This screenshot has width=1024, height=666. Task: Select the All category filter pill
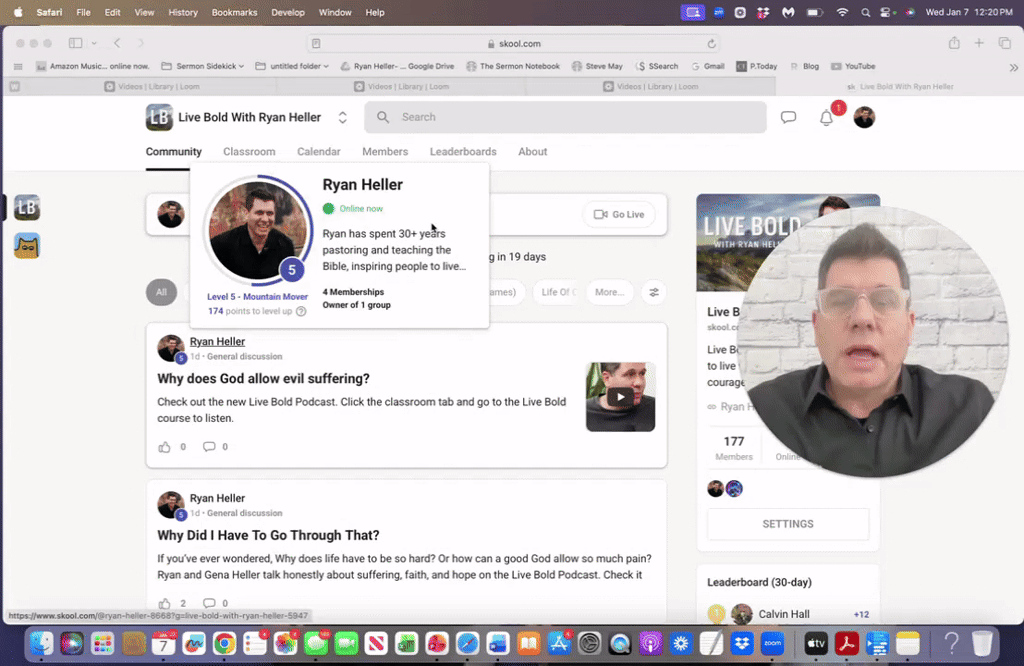(161, 292)
